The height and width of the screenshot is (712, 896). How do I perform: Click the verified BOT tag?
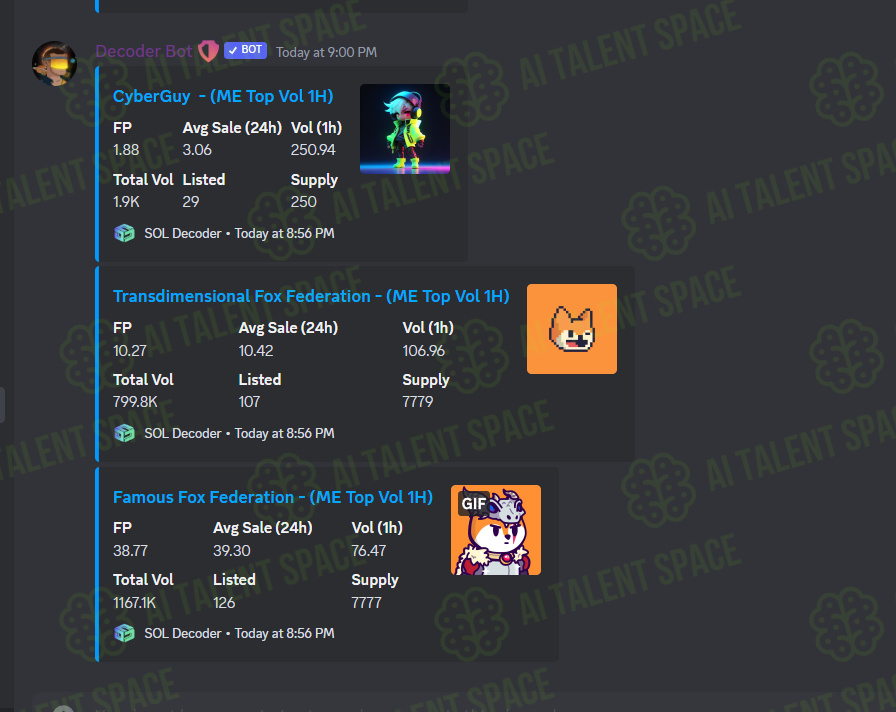click(246, 50)
